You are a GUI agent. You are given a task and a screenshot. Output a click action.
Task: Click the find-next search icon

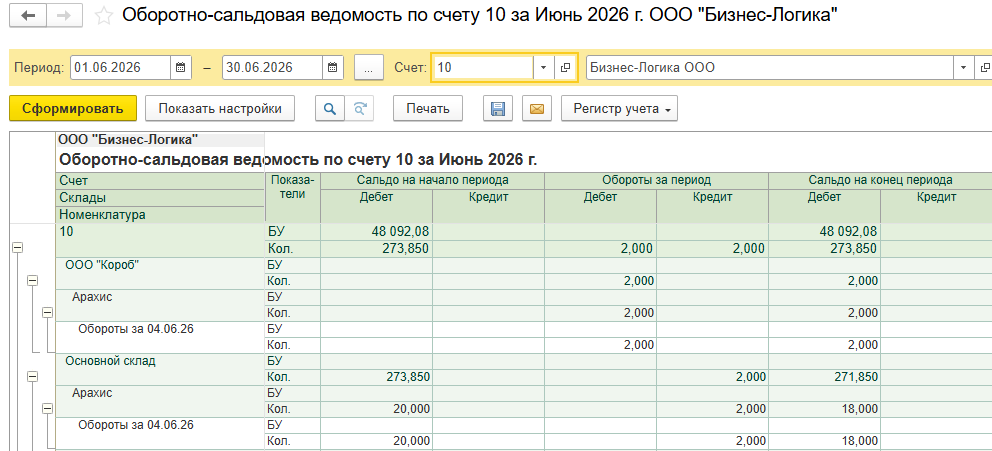point(359,108)
